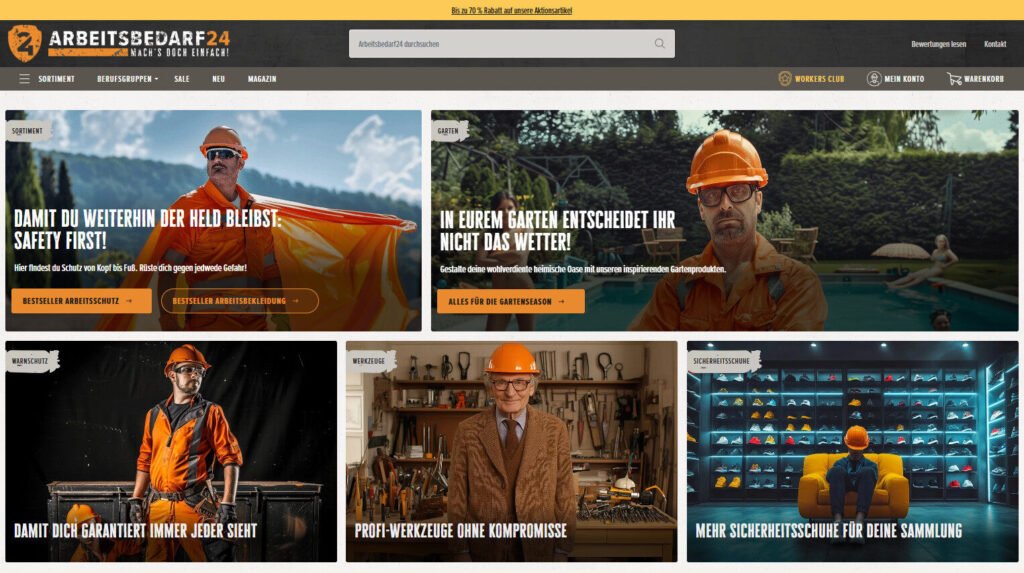Click the 70% Rabatt promo banner link
This screenshot has width=1024, height=573.
pyautogui.click(x=511, y=10)
